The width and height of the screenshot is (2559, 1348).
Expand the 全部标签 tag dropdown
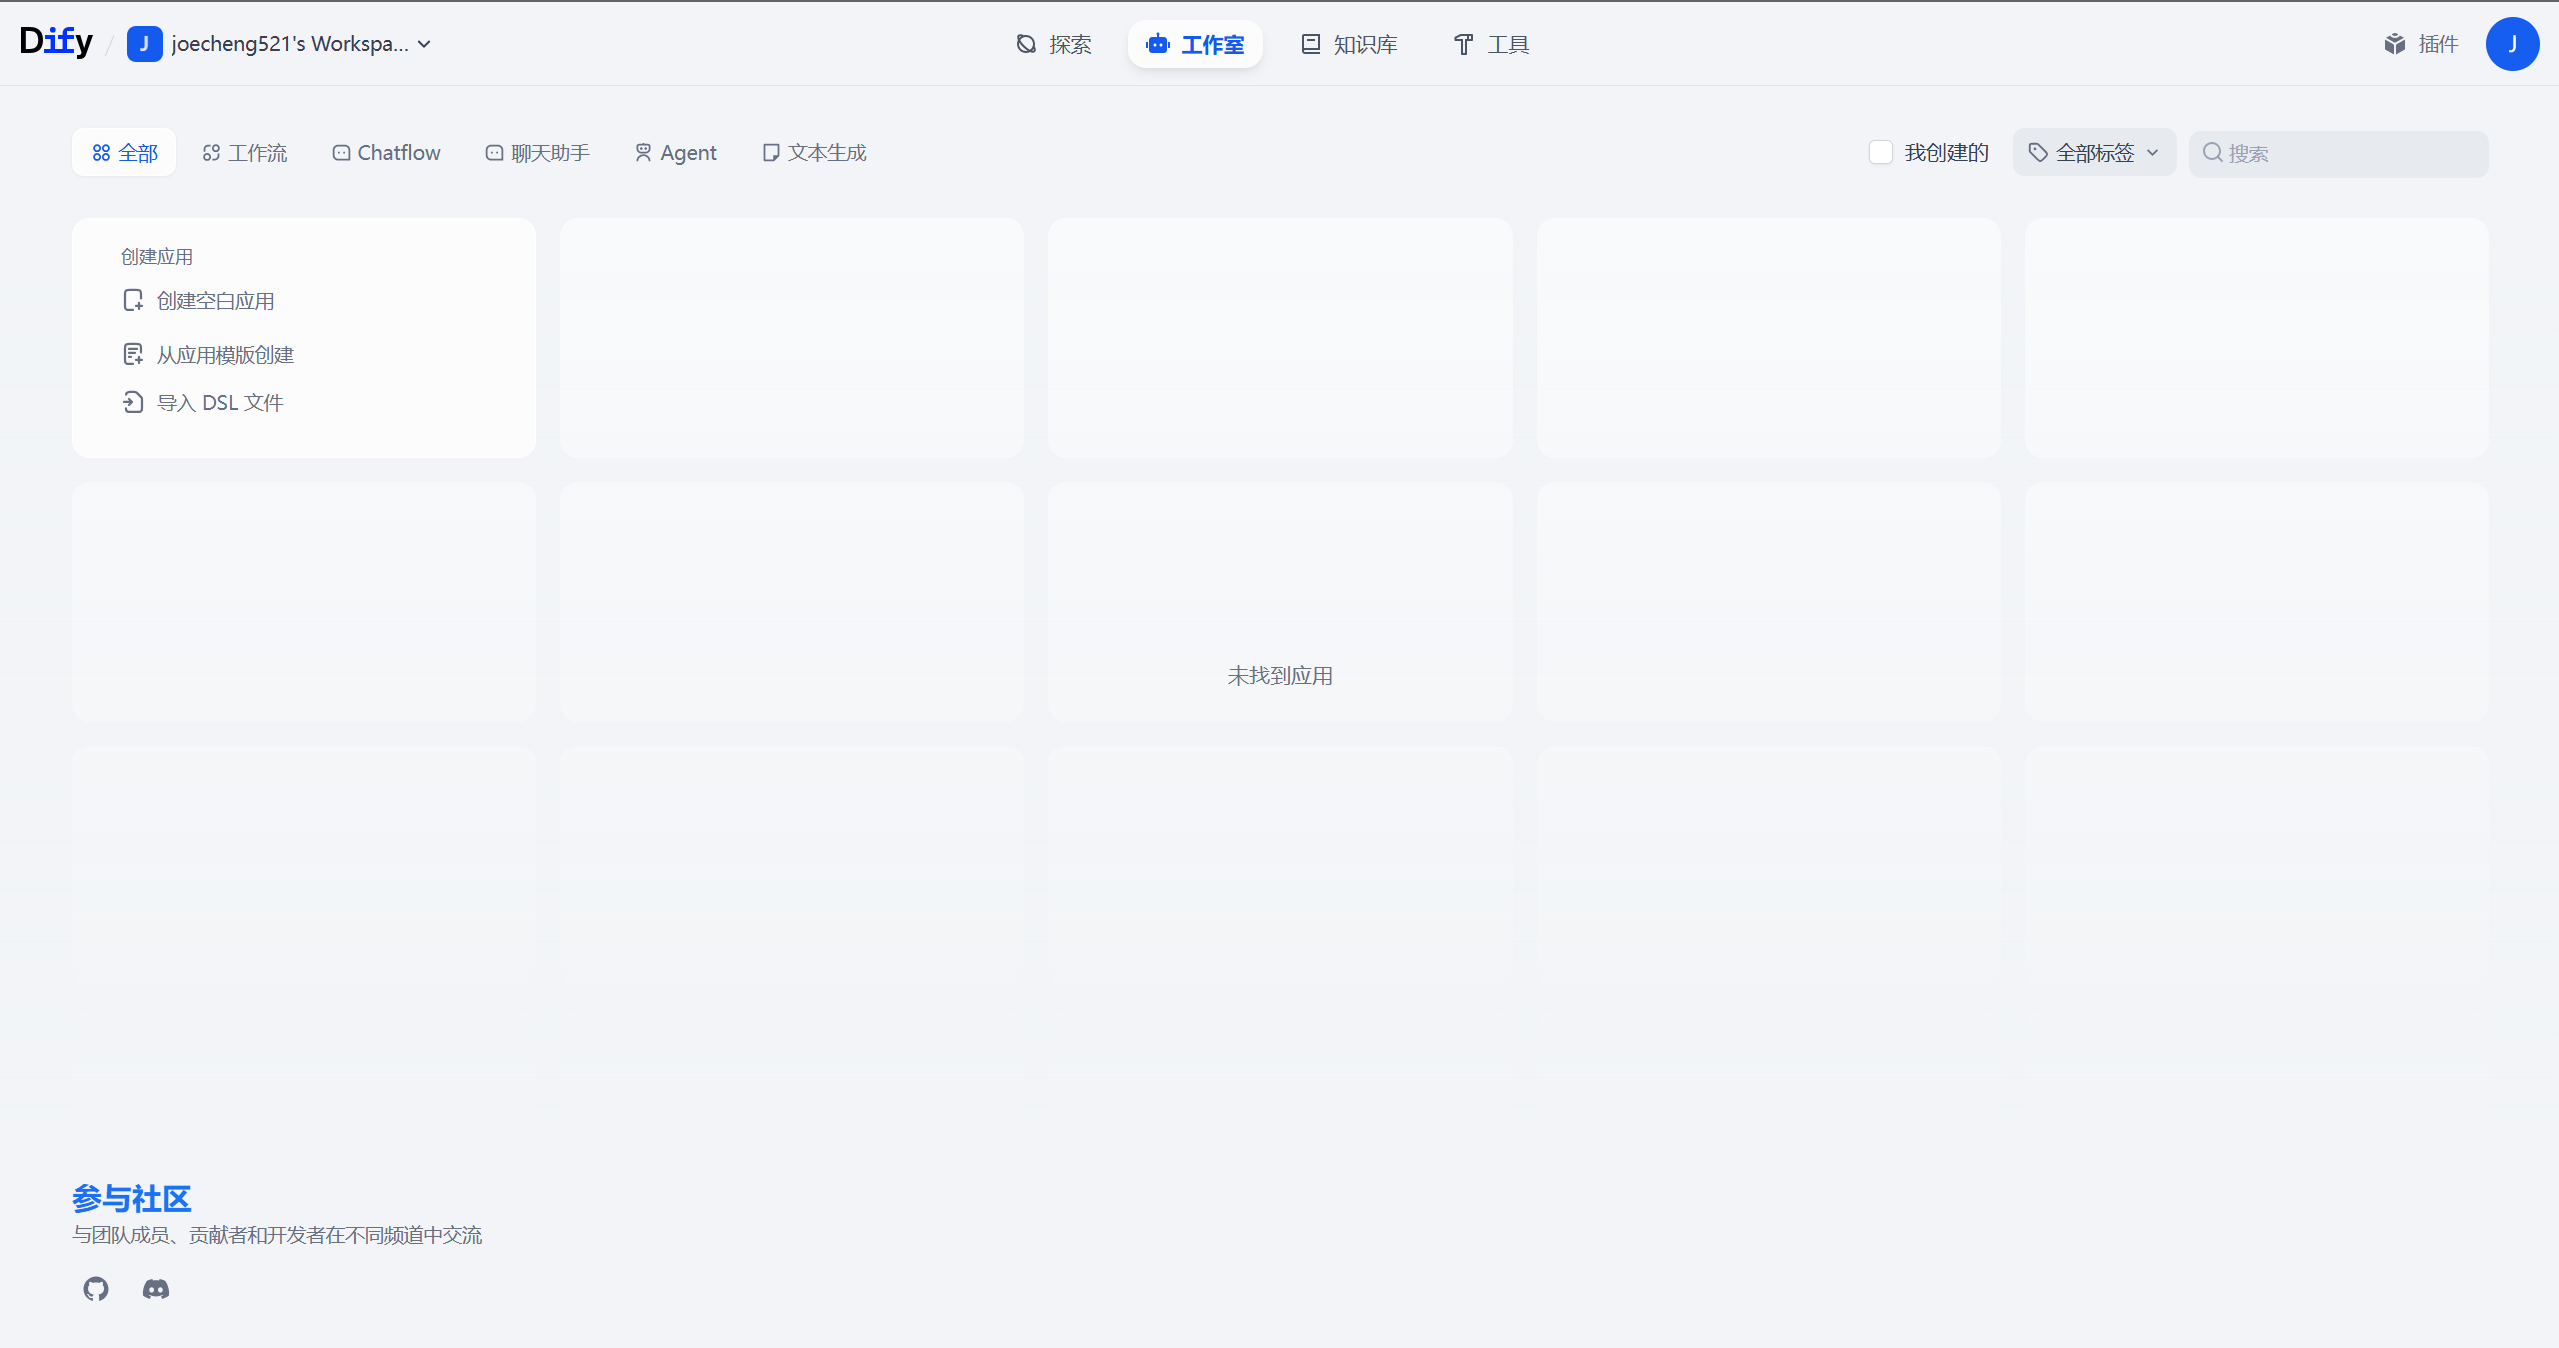coord(2094,153)
